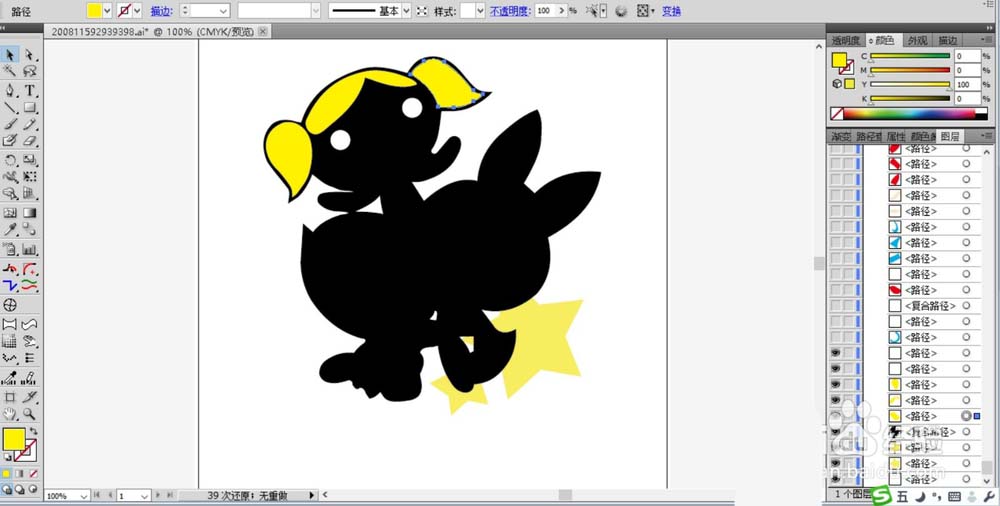This screenshot has width=1000, height=506.
Task: Click the opacity value field showing 100
Action: pos(545,11)
